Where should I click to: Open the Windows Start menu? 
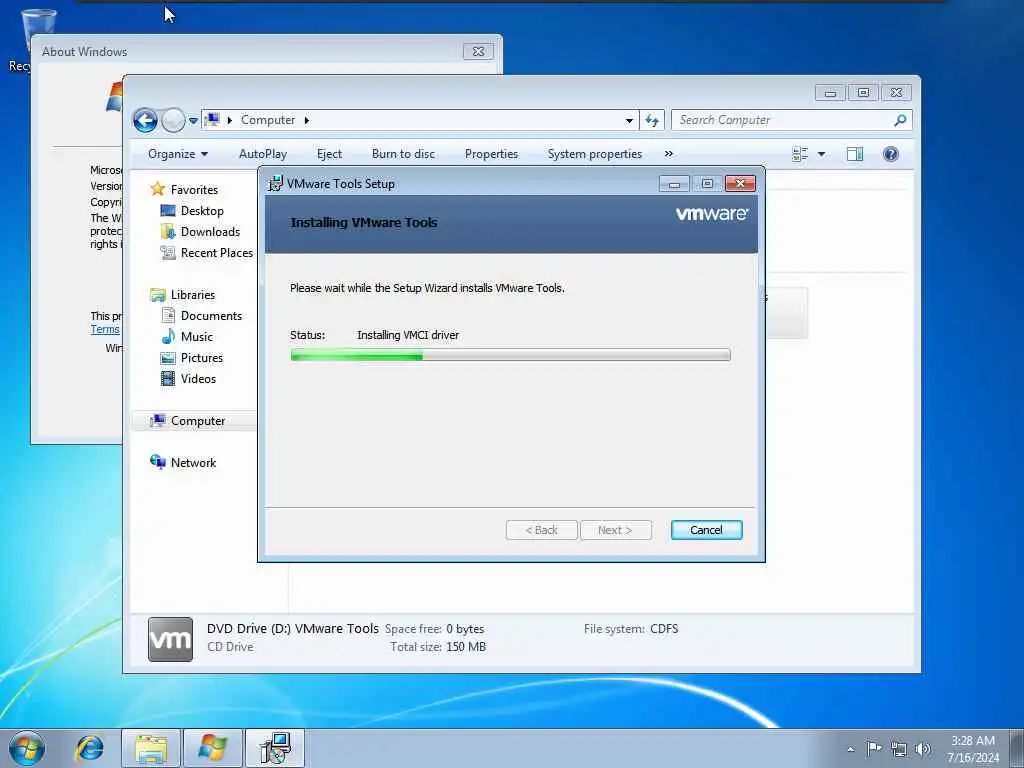click(x=27, y=748)
